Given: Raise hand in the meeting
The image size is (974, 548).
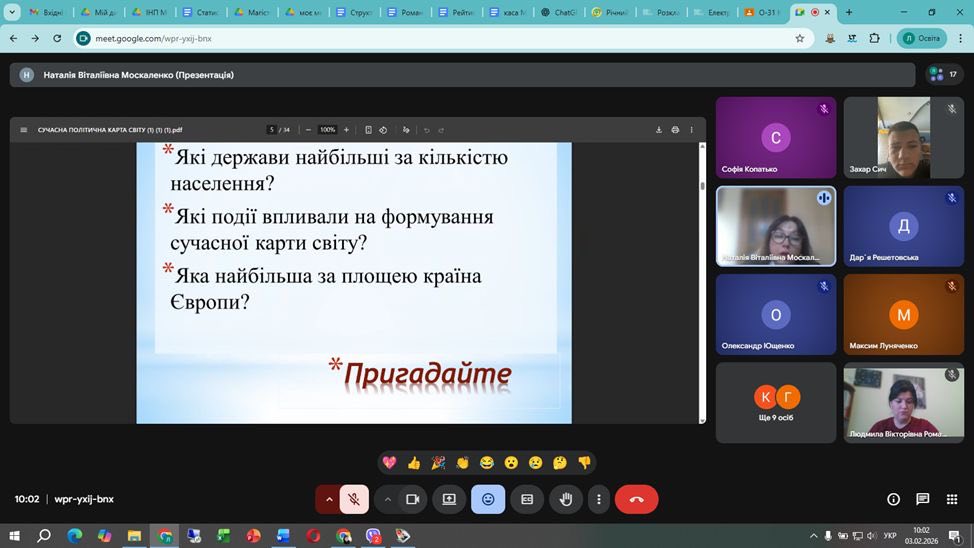Looking at the screenshot, I should [566, 499].
